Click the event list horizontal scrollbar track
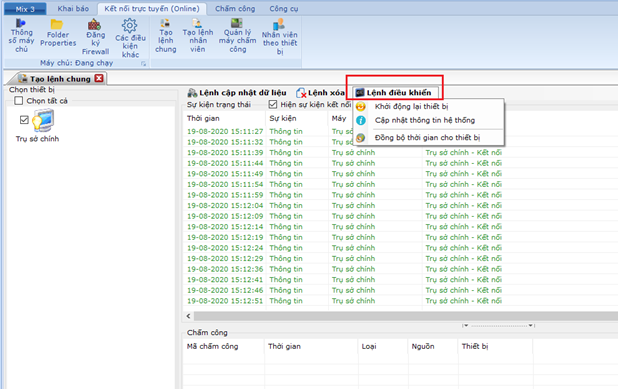The image size is (619, 389). pos(406,316)
